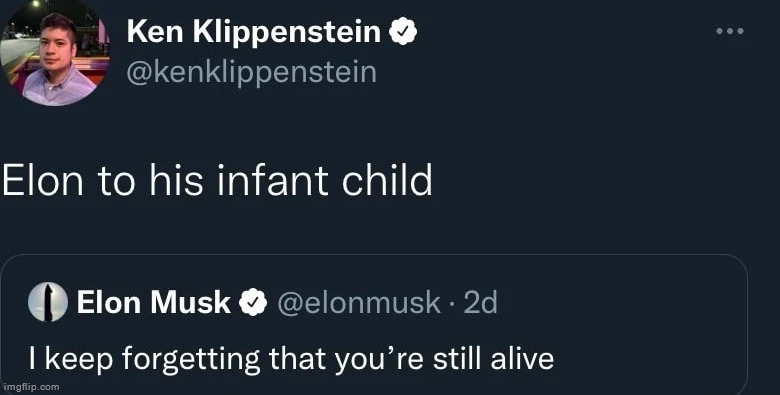Viewport: 780px width, 395px height.
Task: Click the imgflip.com watermark
Action: 31,387
